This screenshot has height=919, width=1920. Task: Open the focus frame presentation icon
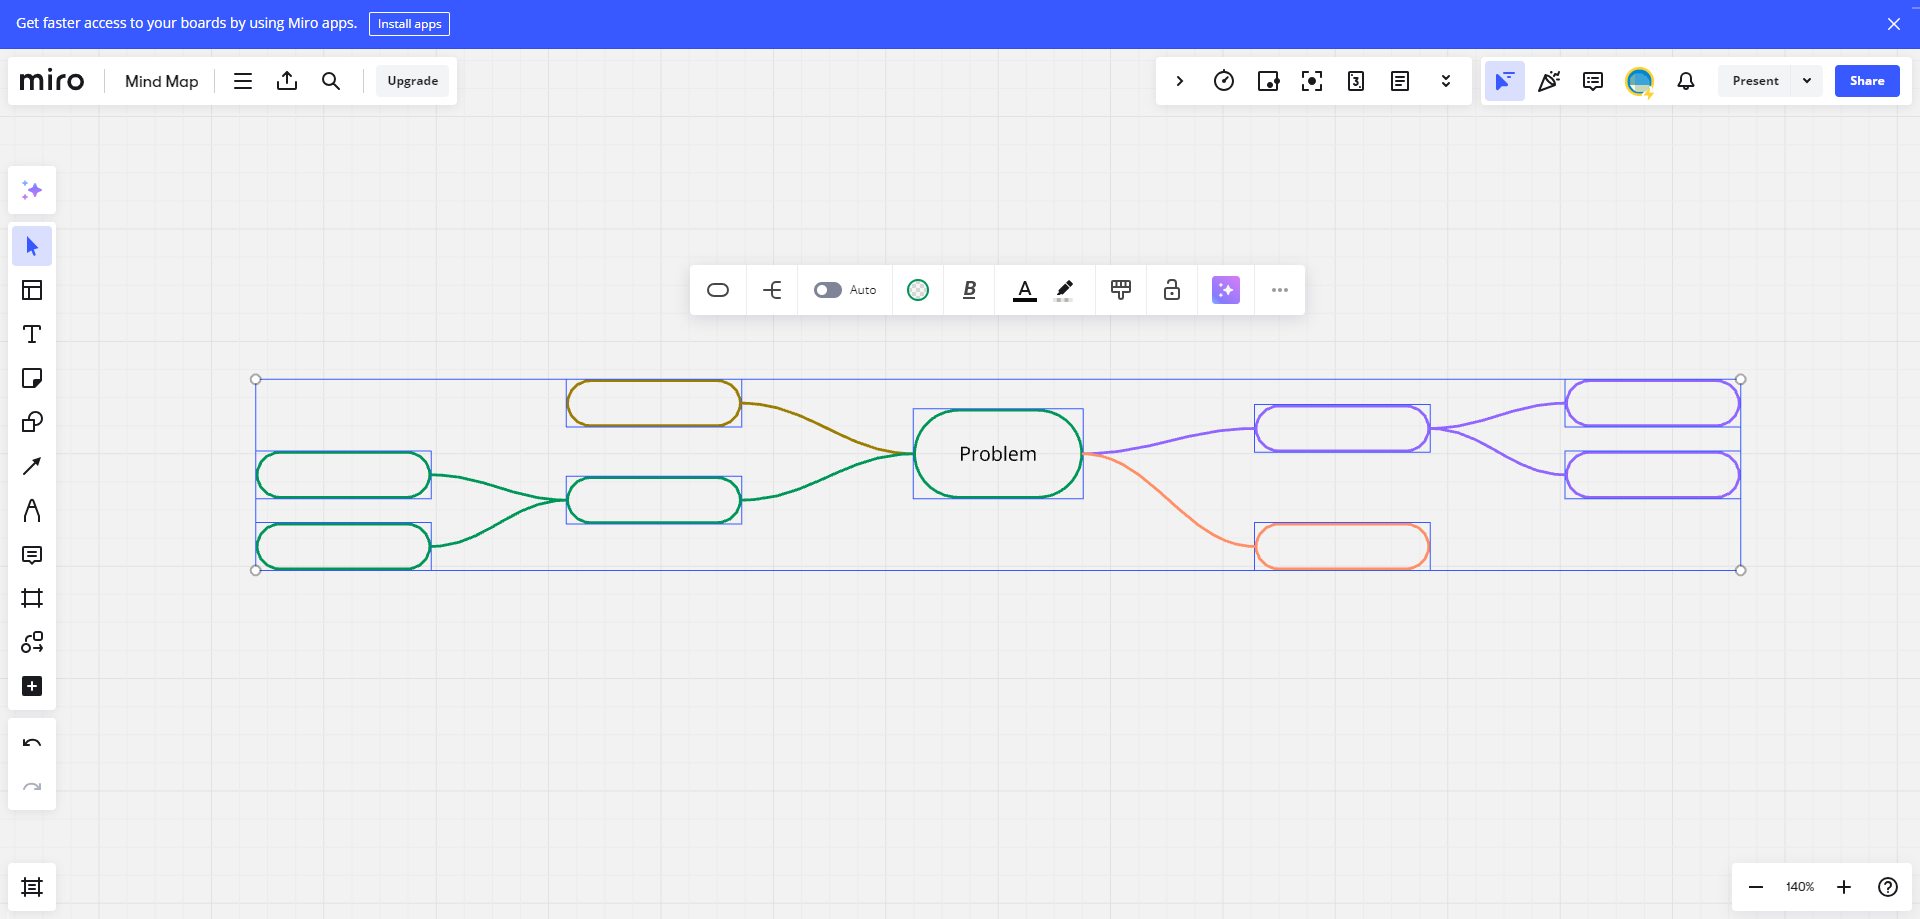1312,81
